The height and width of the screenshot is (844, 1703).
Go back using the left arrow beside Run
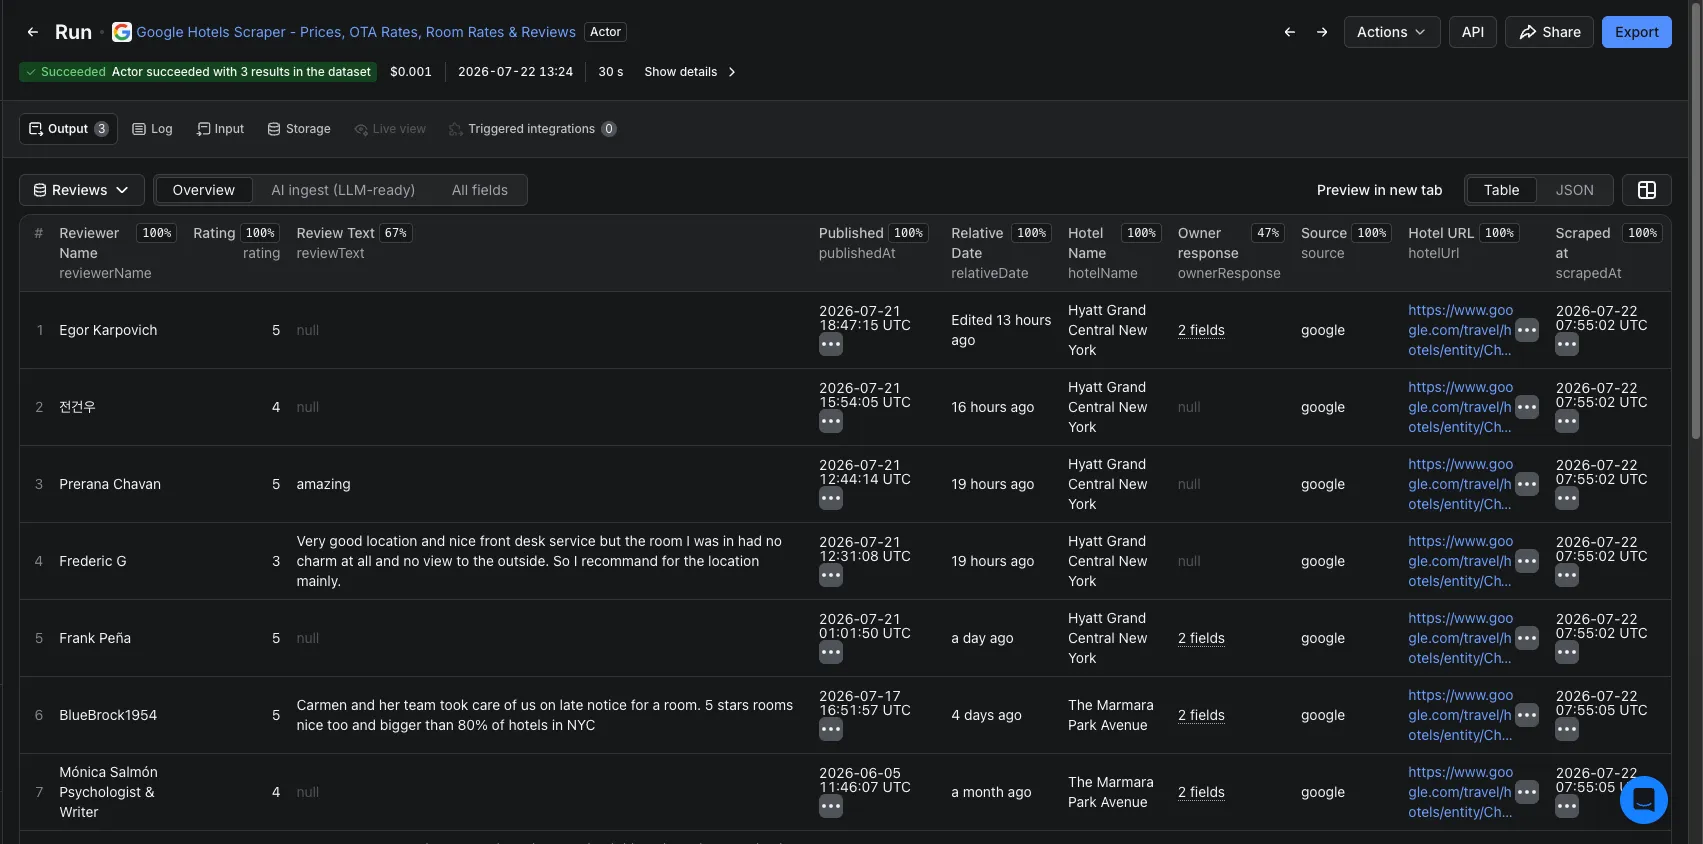[33, 32]
